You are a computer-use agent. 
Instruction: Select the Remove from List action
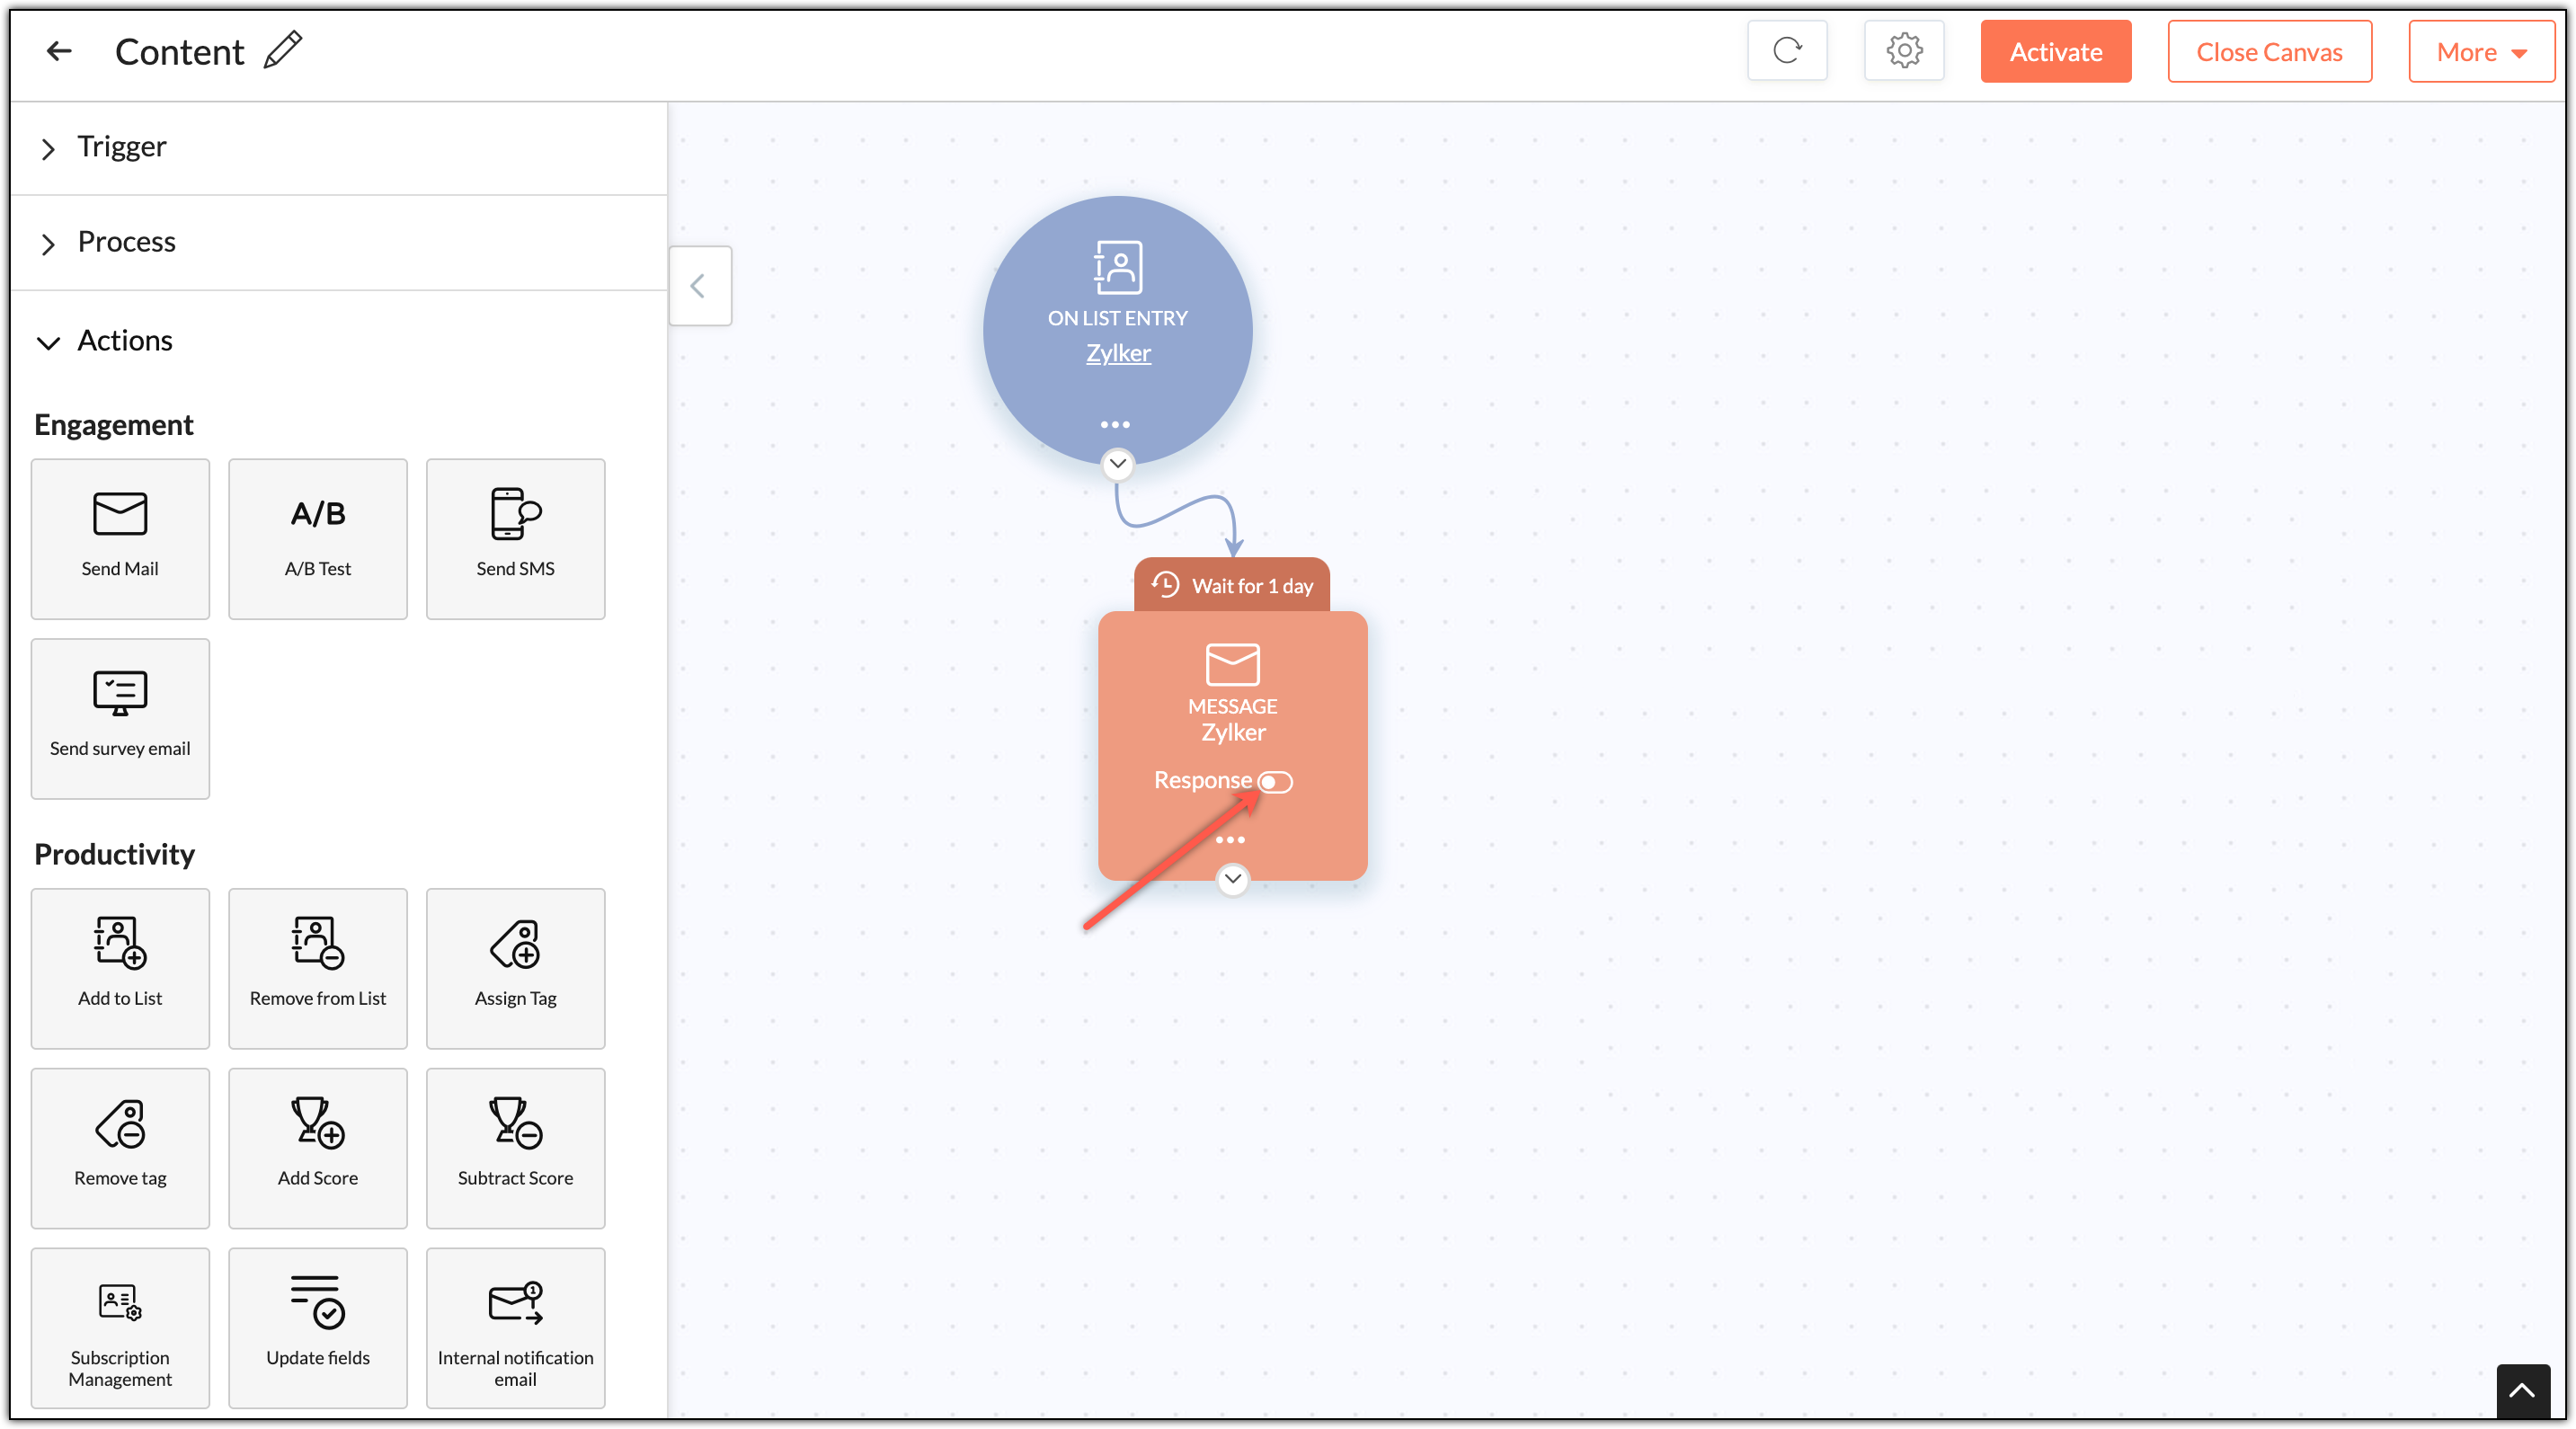click(318, 969)
